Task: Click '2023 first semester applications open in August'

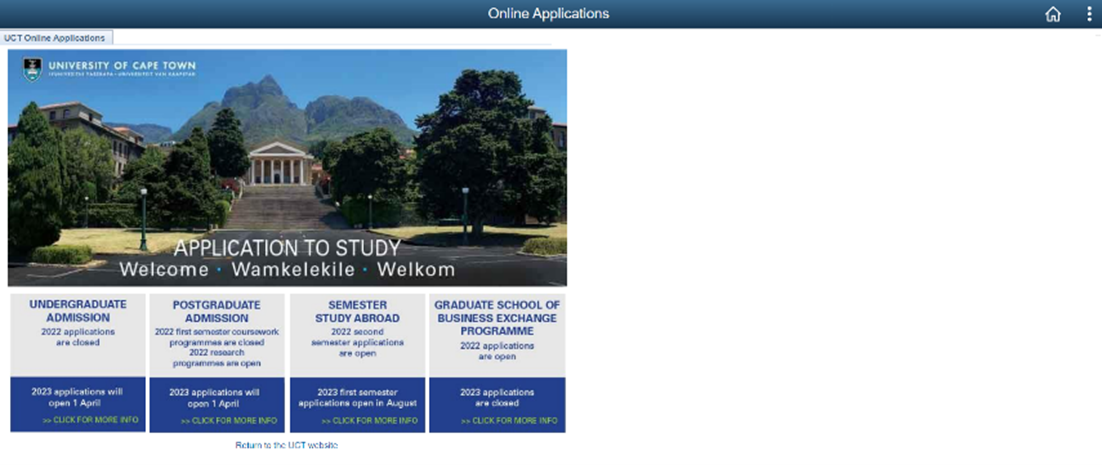Action: [357, 398]
